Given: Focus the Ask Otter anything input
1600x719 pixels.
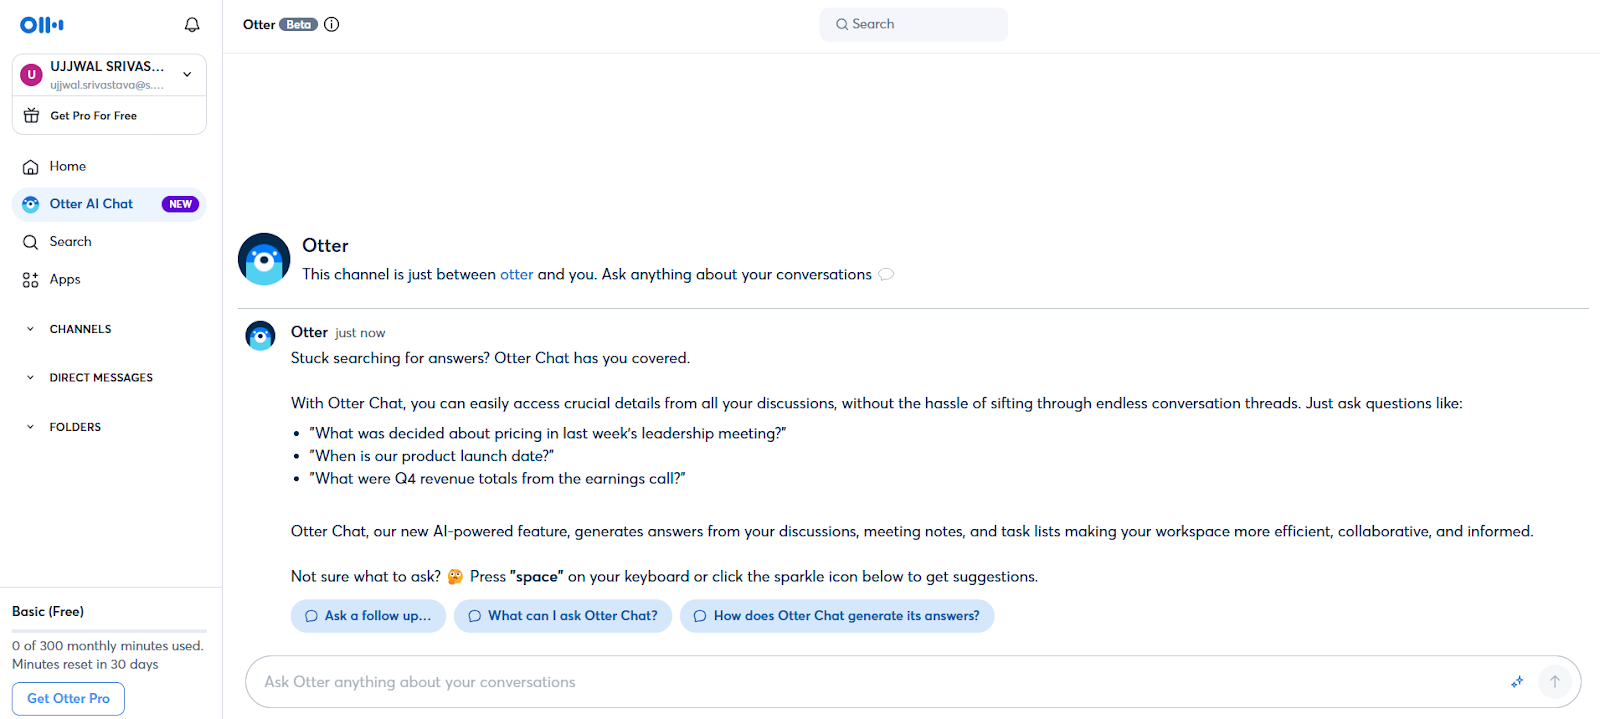Looking at the screenshot, I should [880, 682].
